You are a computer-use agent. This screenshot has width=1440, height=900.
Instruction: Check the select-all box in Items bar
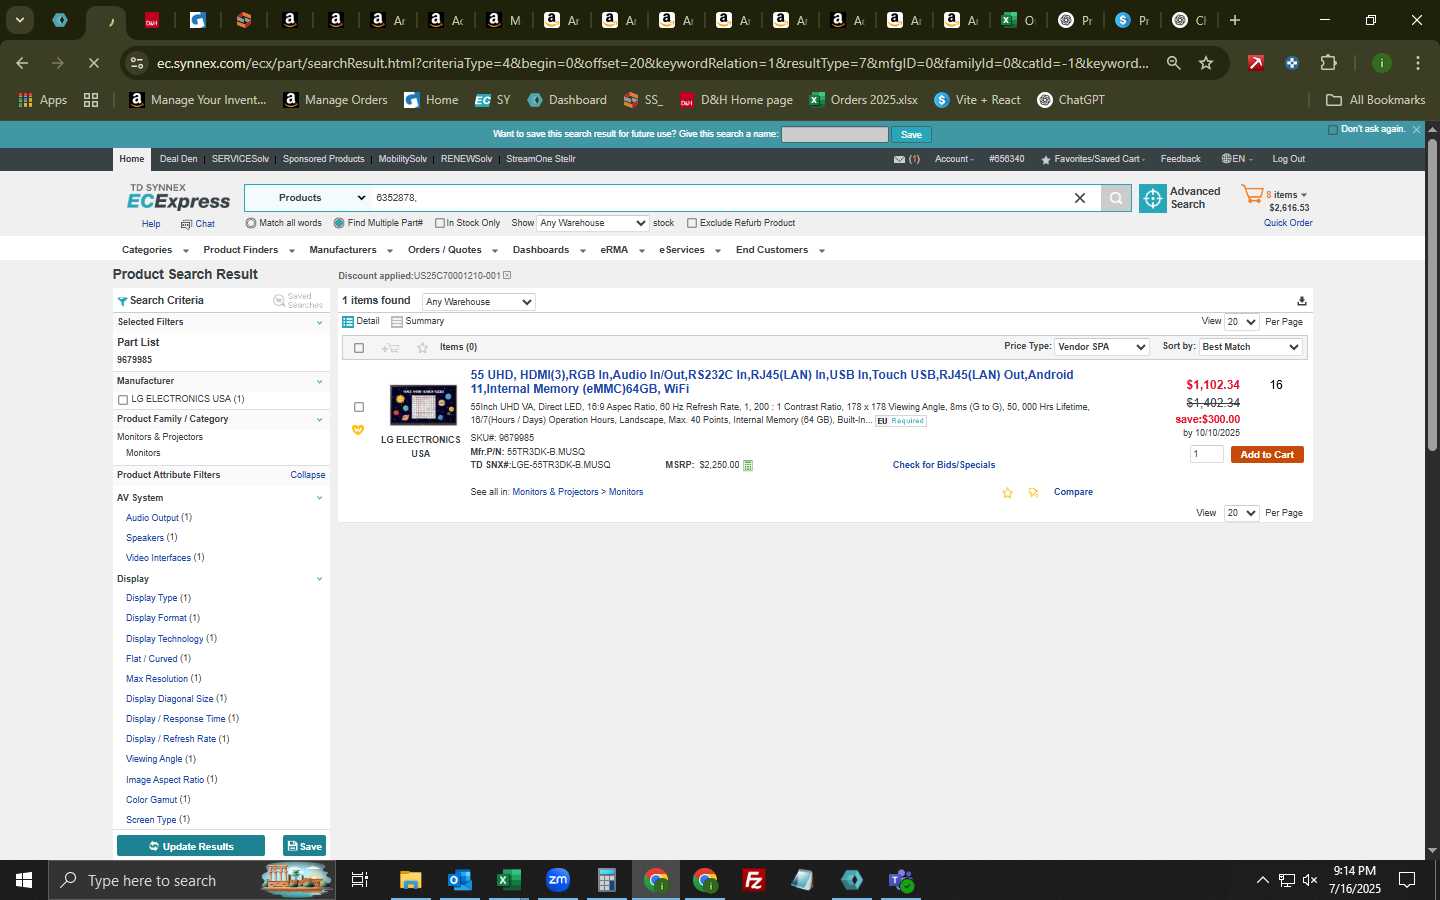tap(359, 348)
